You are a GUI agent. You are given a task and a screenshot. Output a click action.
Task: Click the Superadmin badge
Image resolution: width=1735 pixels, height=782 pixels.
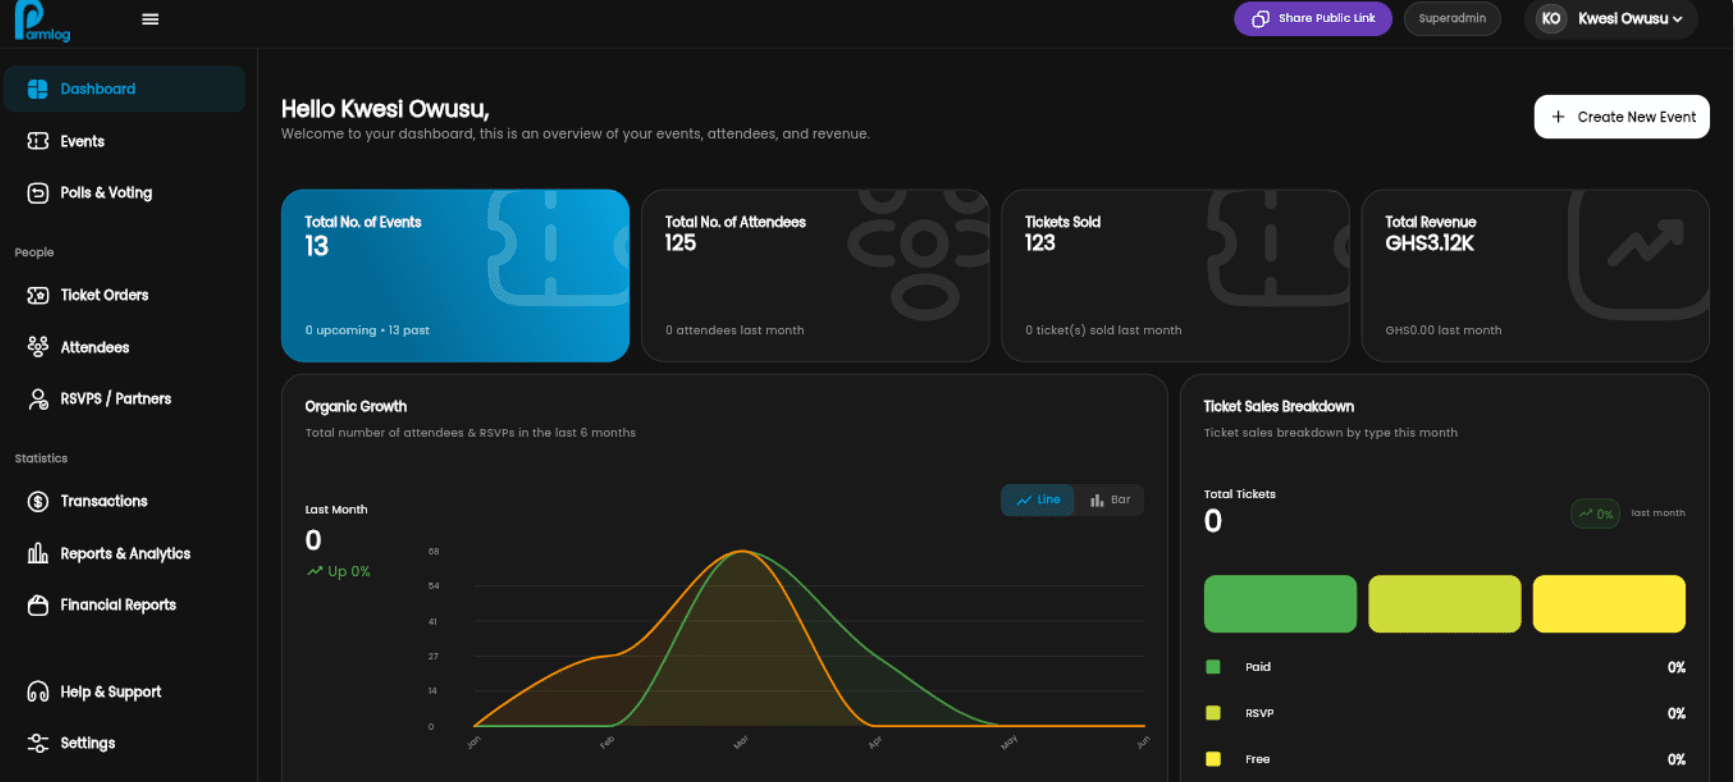pyautogui.click(x=1452, y=19)
